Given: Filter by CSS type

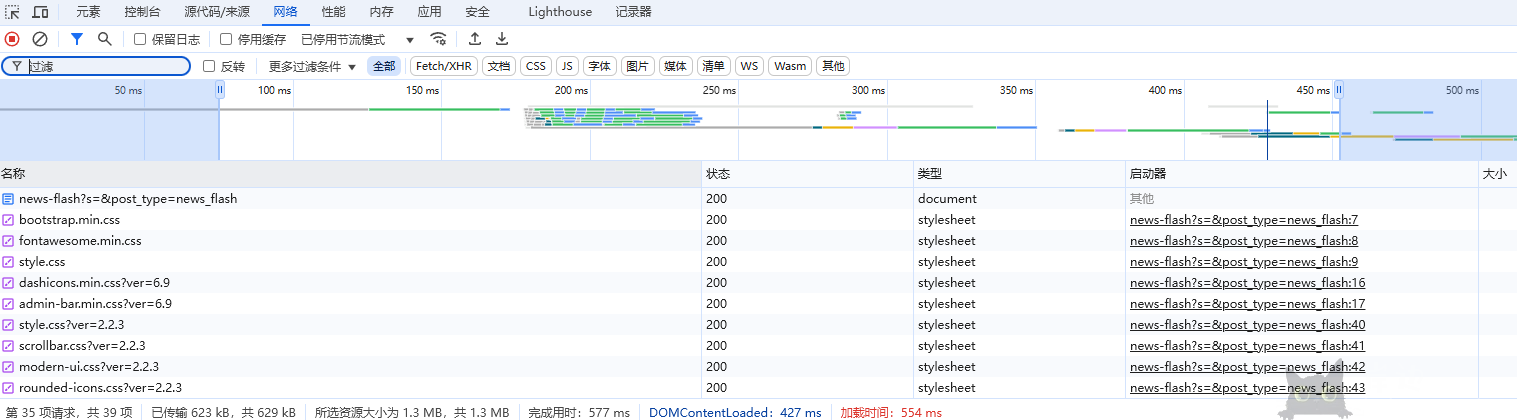Looking at the screenshot, I should [536, 66].
